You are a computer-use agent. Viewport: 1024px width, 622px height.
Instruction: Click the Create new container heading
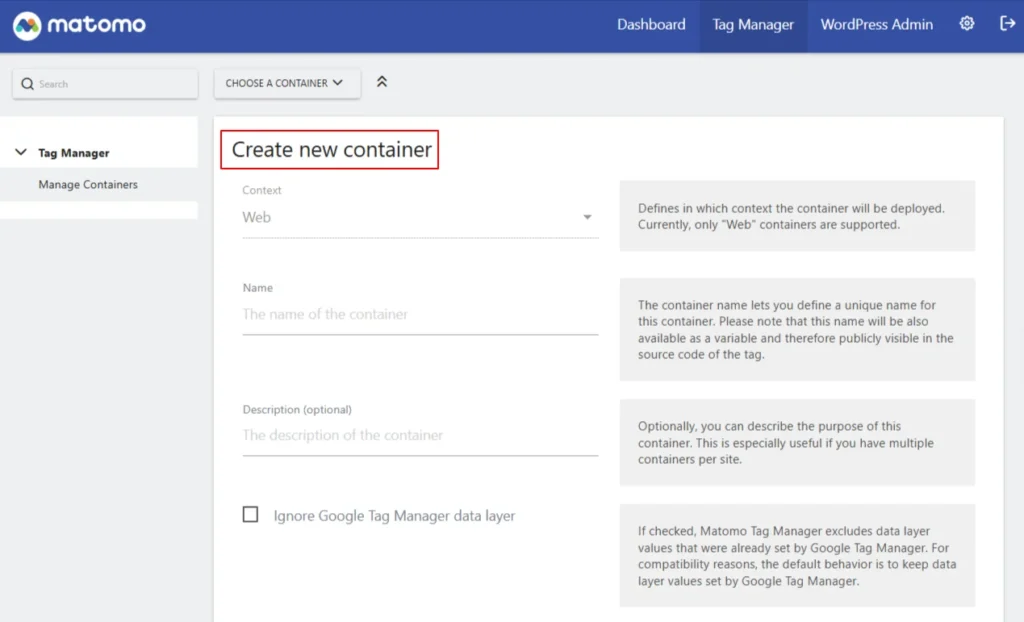point(331,150)
